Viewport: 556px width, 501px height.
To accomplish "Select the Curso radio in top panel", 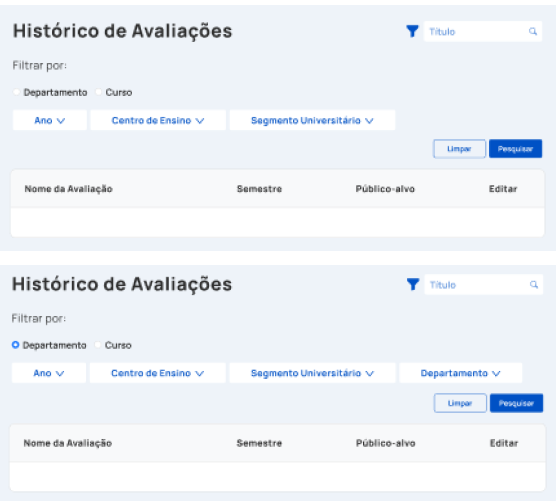I will coord(99,92).
